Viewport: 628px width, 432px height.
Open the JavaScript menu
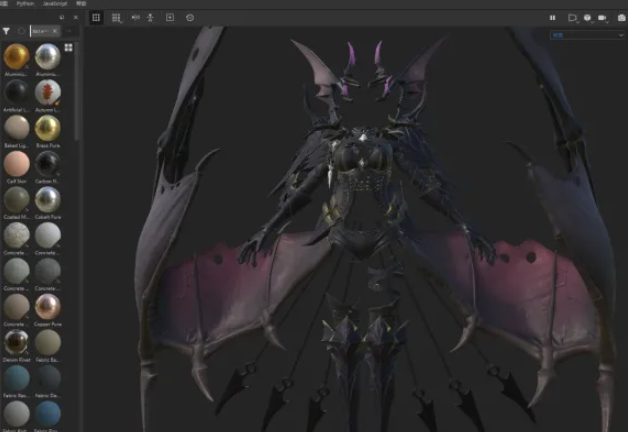click(x=55, y=4)
